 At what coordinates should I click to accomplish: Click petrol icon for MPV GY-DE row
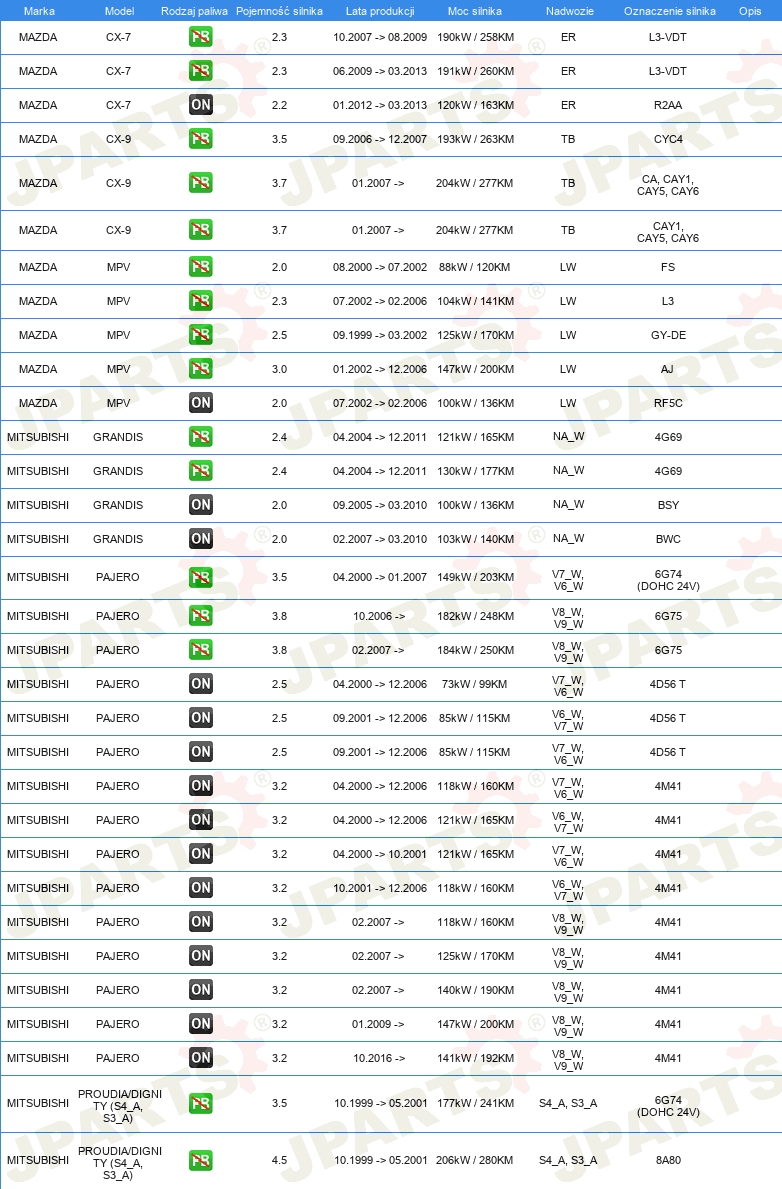pyautogui.click(x=200, y=334)
